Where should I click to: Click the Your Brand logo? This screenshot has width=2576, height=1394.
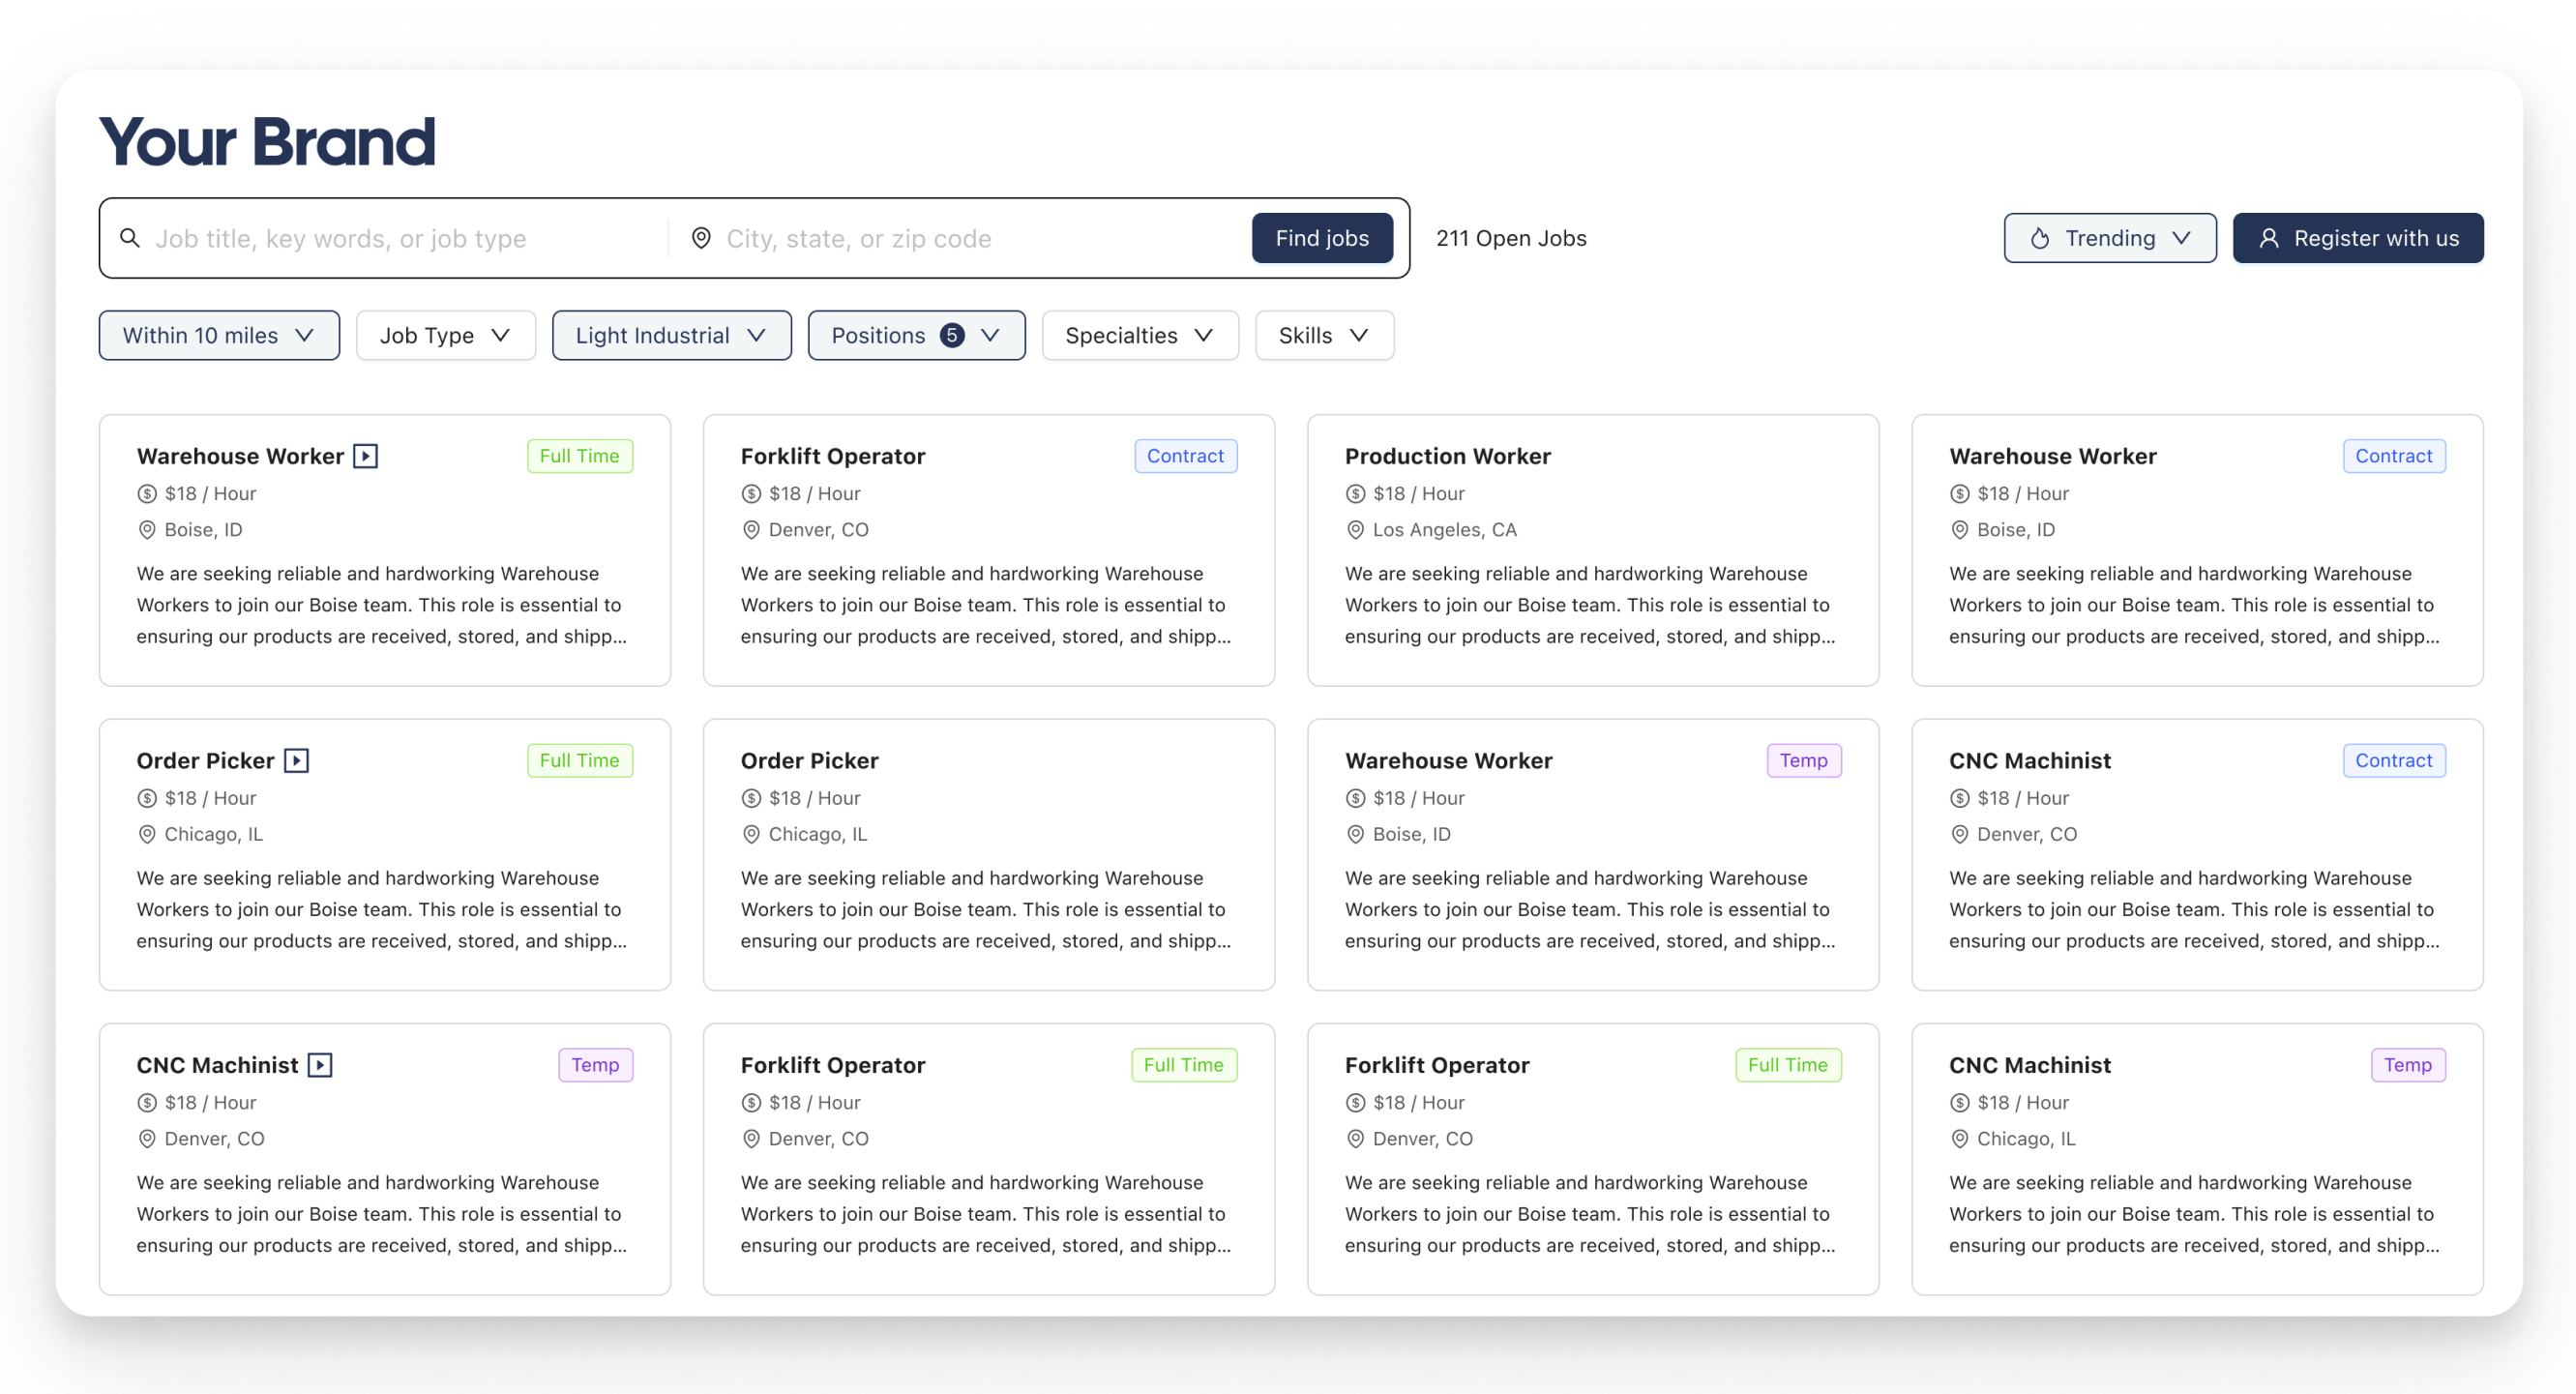tap(267, 142)
